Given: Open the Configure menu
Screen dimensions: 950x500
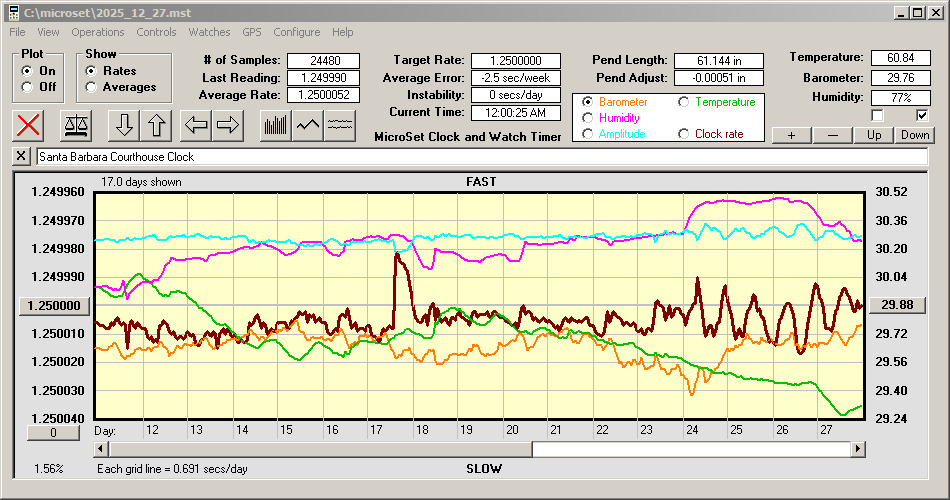Looking at the screenshot, I should (297, 32).
